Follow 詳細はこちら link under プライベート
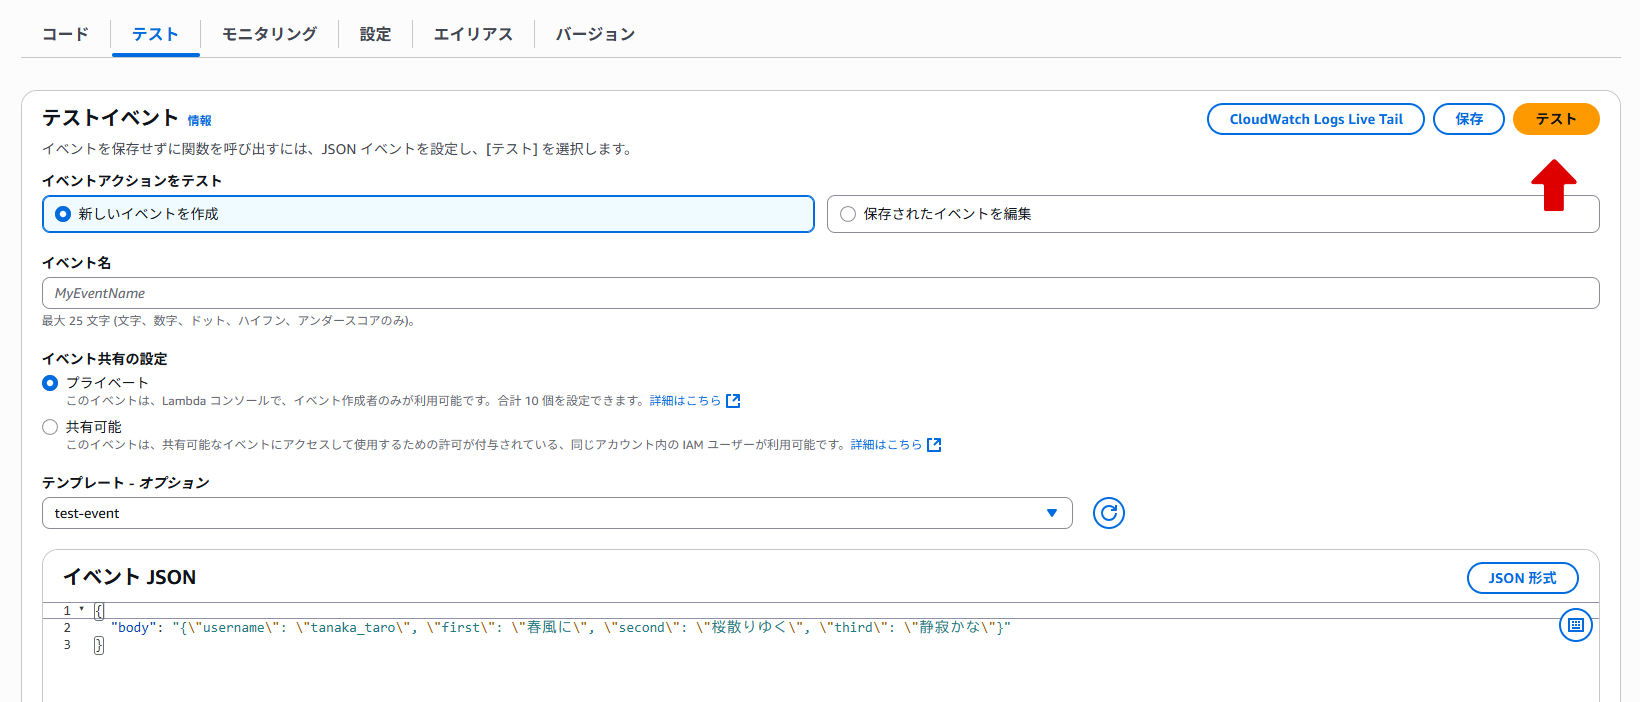 coord(685,401)
